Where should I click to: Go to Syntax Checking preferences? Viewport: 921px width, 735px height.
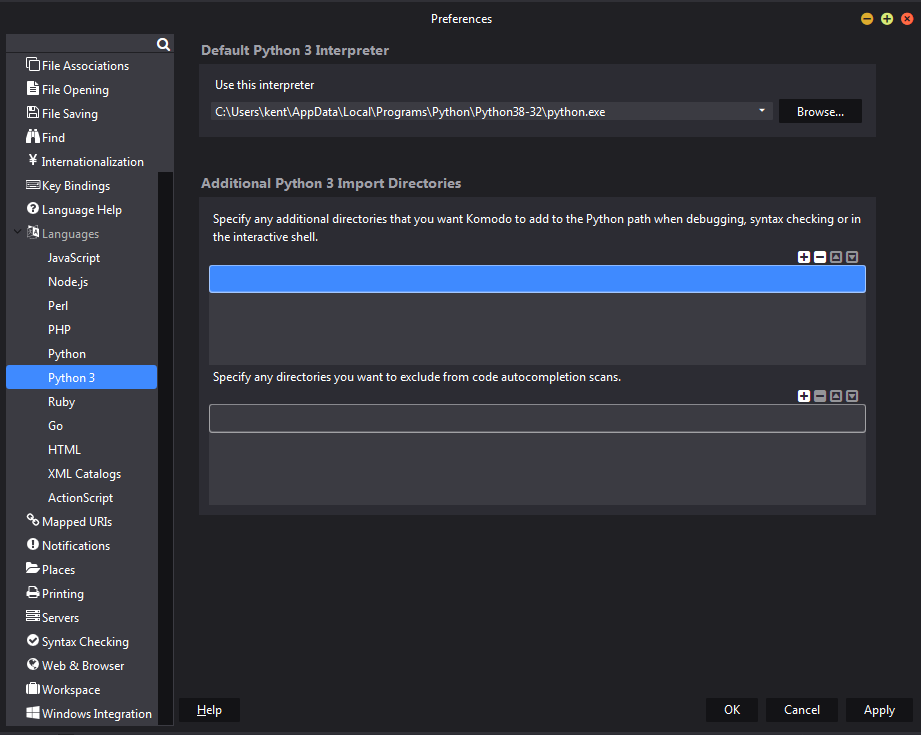[x=85, y=642]
